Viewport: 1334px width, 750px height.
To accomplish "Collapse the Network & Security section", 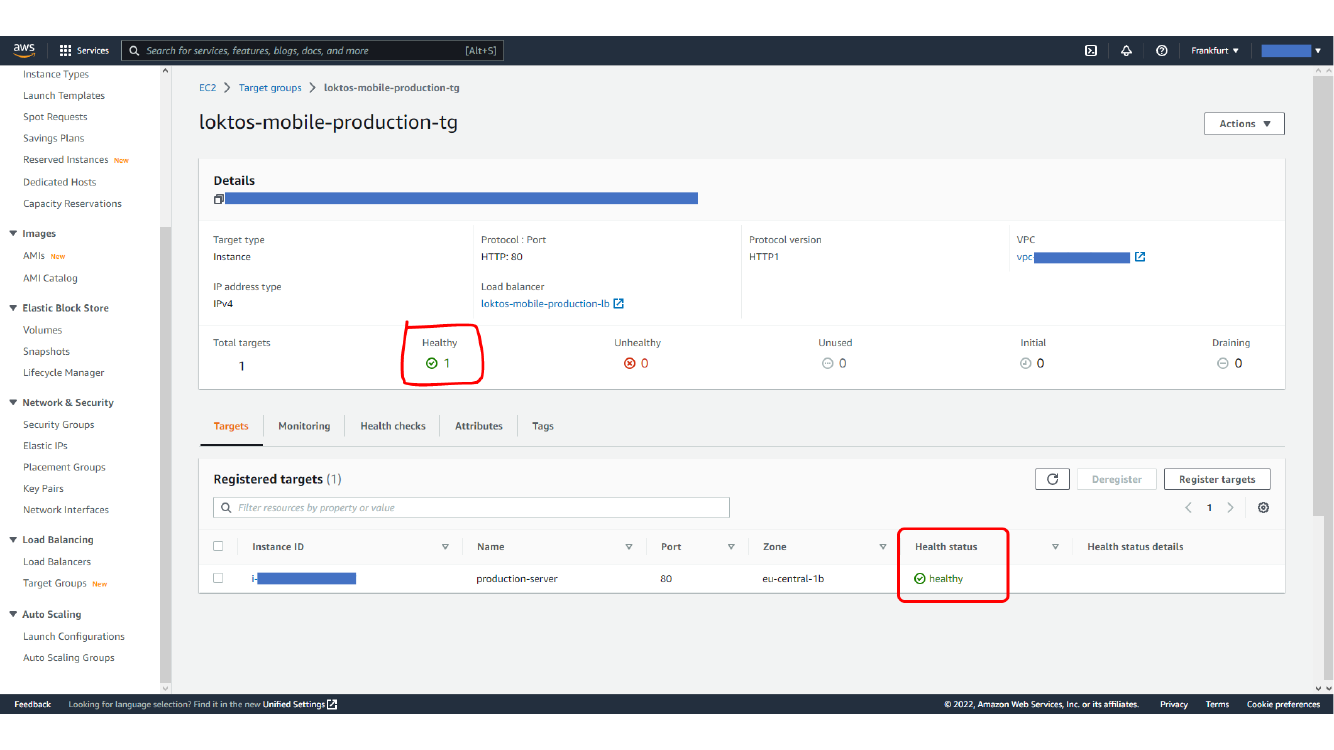I will point(13,403).
